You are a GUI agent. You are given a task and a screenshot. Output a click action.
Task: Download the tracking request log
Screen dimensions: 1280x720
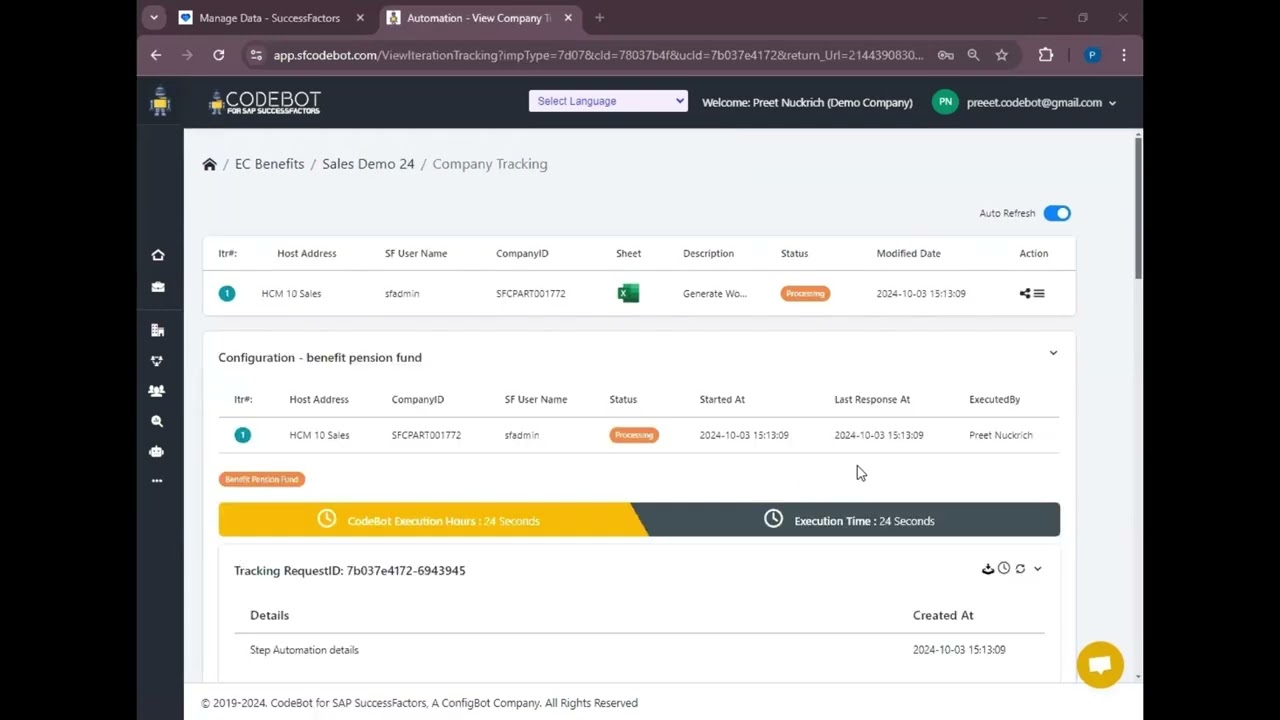pyautogui.click(x=988, y=569)
